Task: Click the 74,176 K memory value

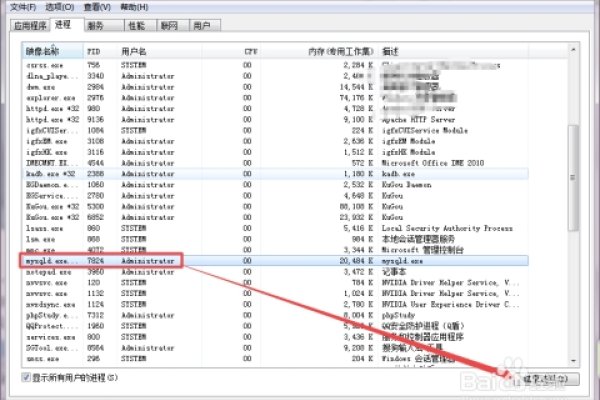Action: click(356, 98)
